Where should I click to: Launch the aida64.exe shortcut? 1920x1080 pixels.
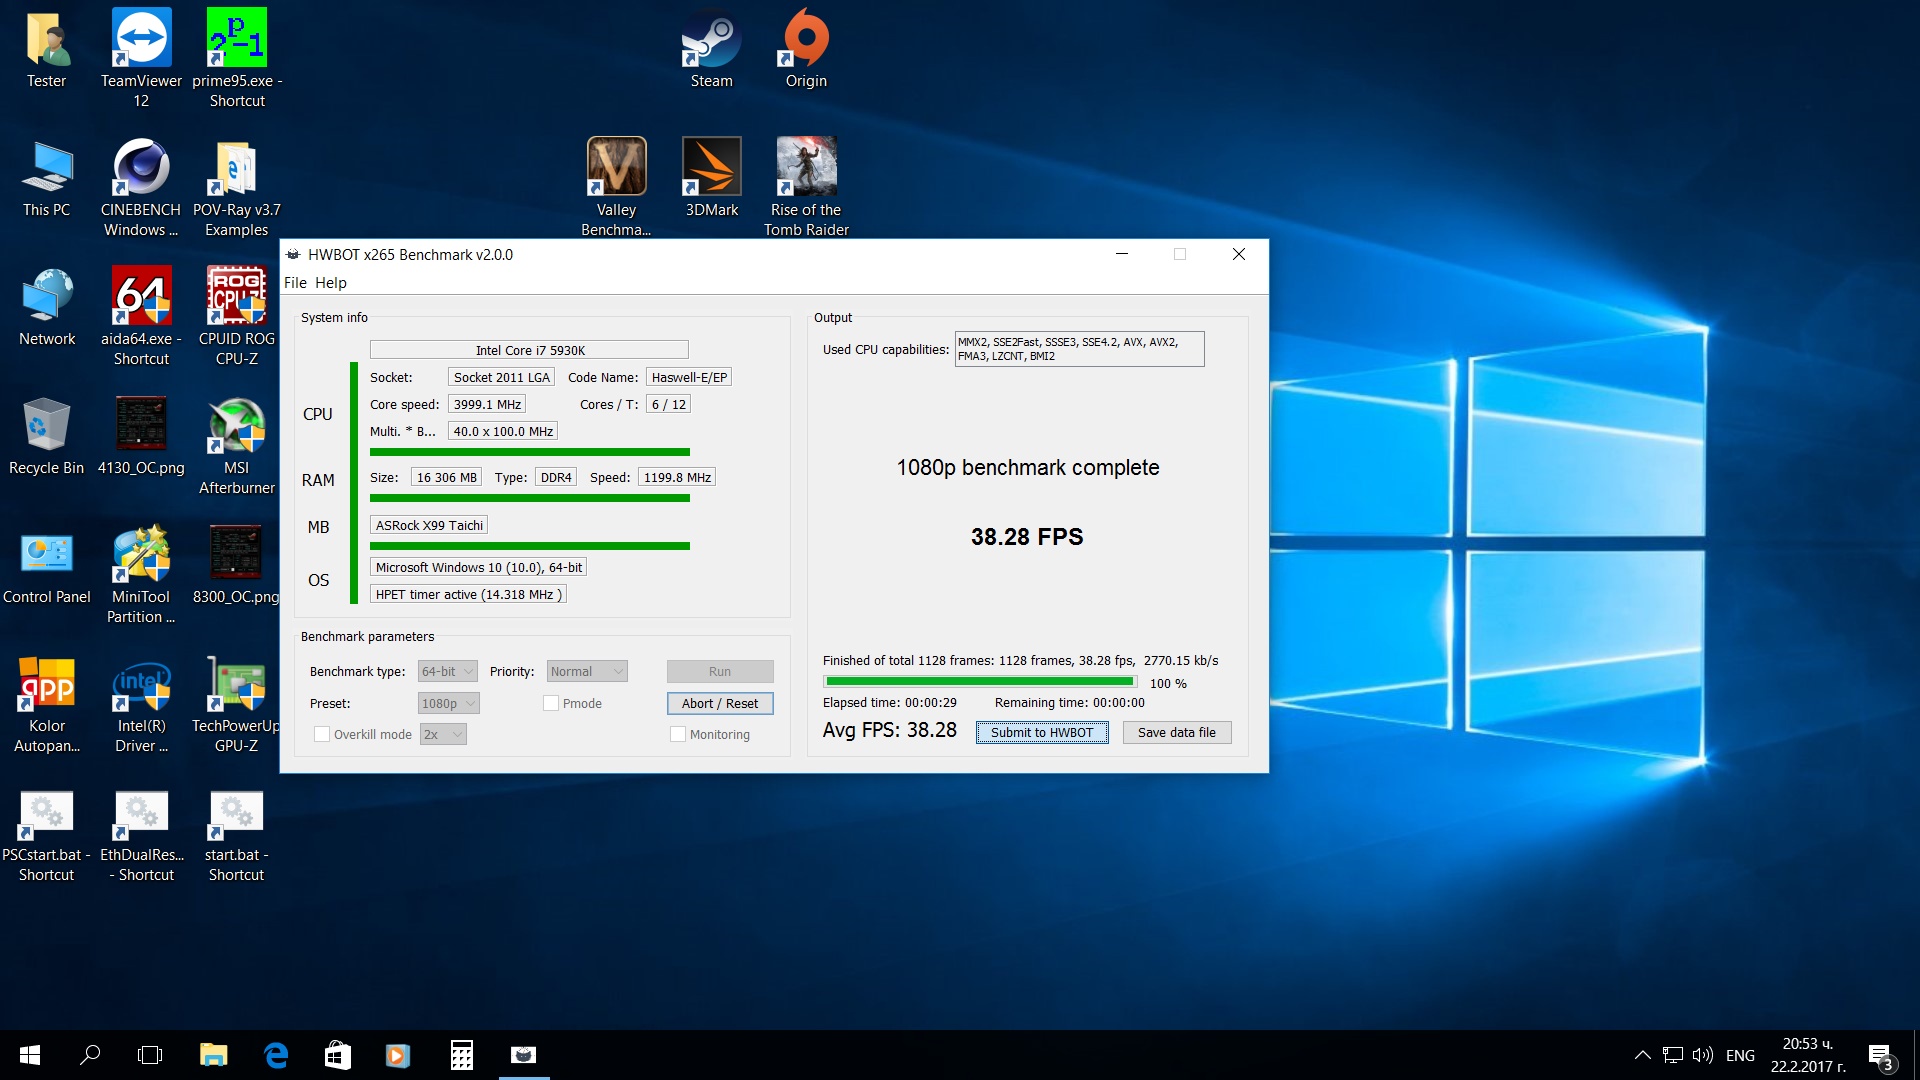tap(141, 316)
